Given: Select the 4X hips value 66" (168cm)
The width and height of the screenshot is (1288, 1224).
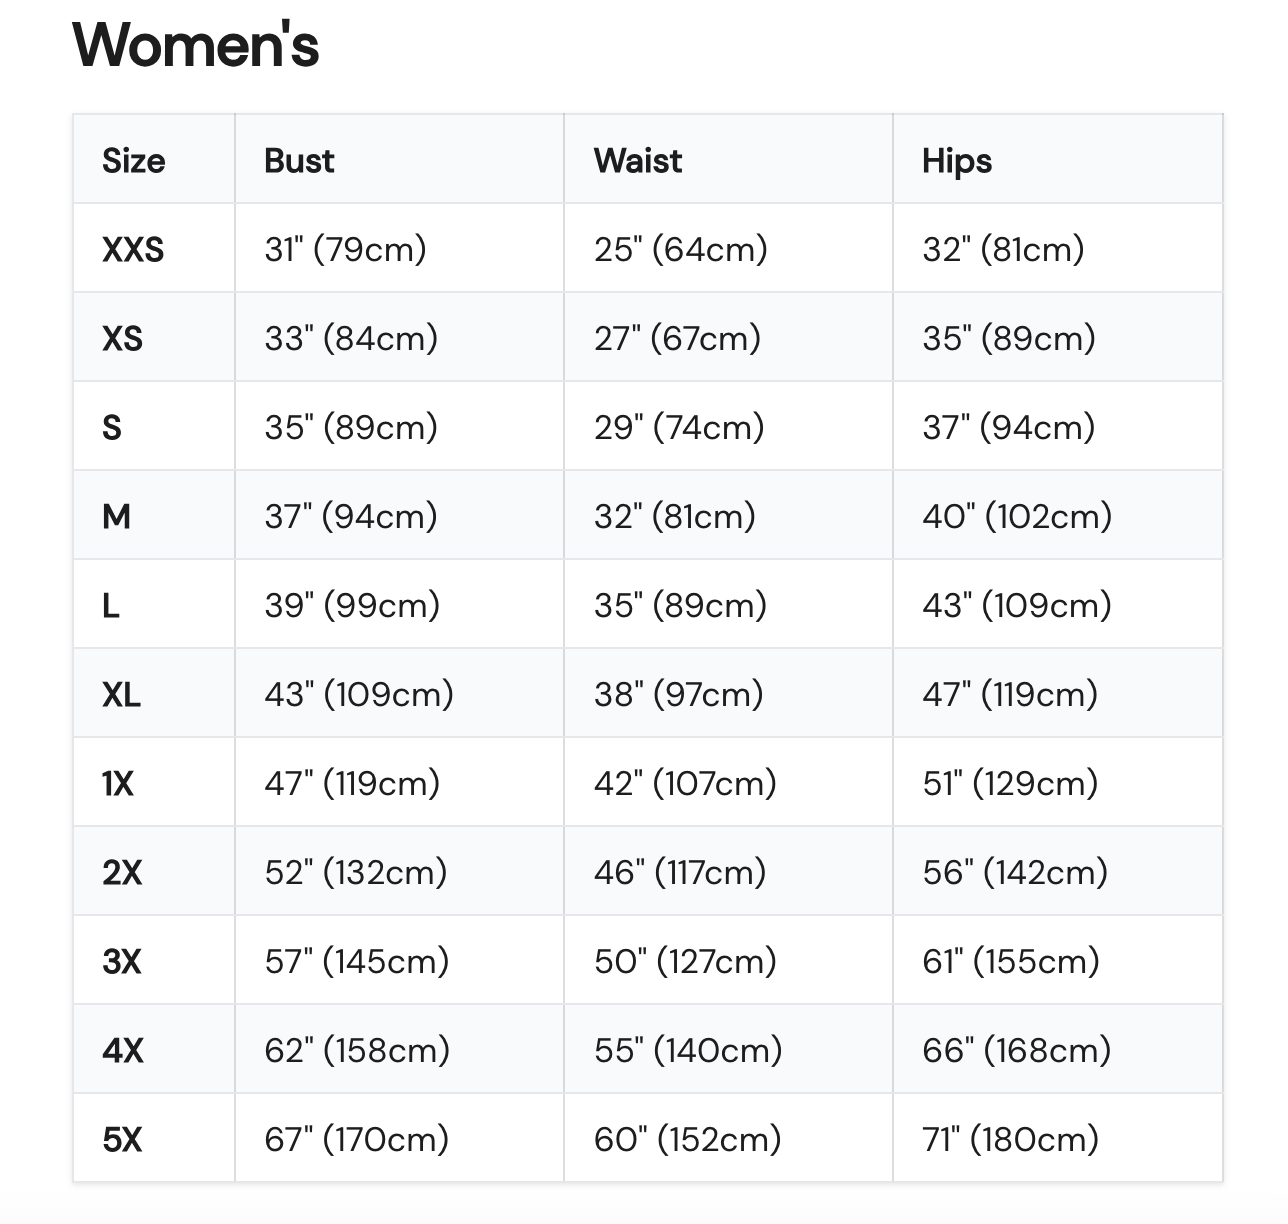Looking at the screenshot, I should pyautogui.click(x=1017, y=1050).
